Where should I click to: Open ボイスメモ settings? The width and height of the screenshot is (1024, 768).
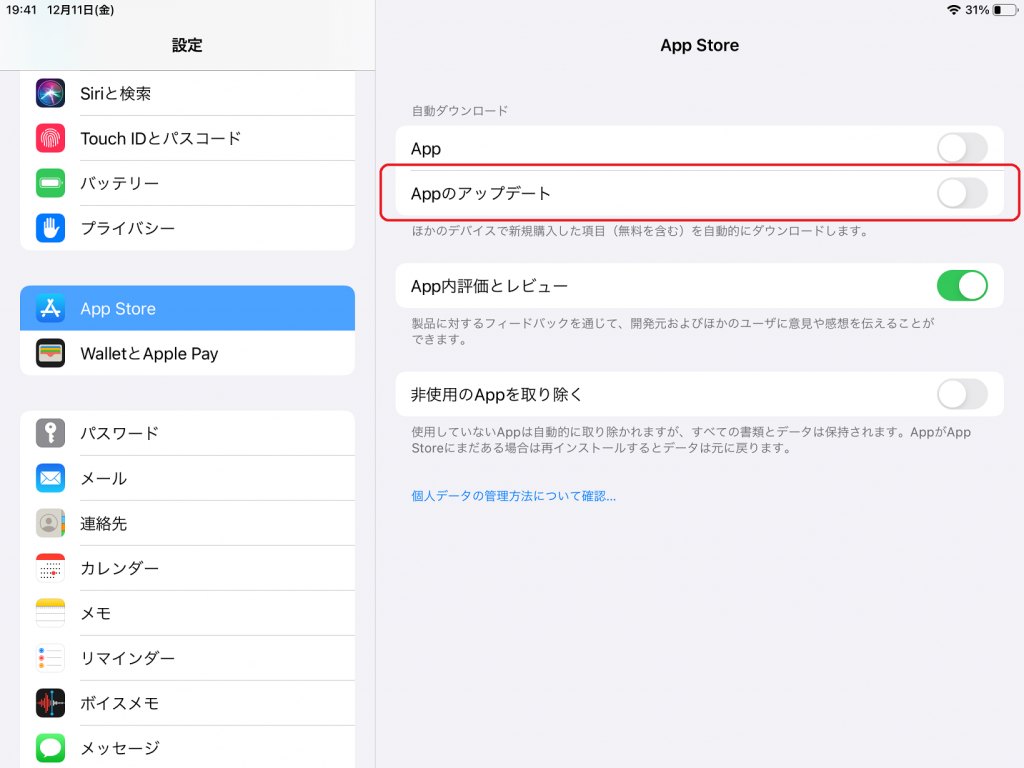coord(187,703)
